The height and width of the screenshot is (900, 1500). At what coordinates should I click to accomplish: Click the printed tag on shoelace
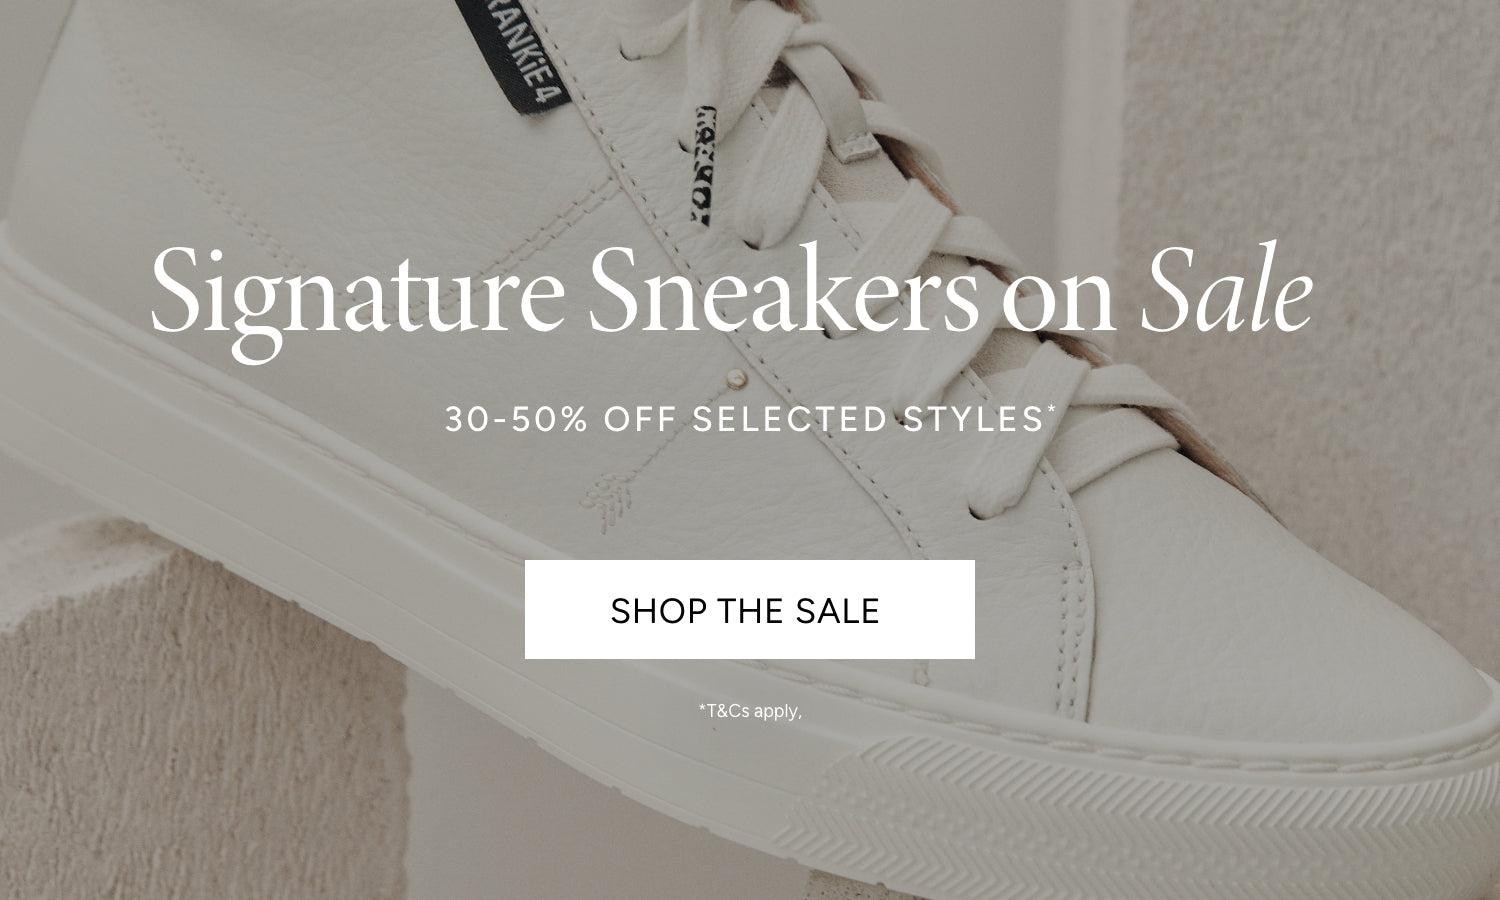[x=705, y=163]
